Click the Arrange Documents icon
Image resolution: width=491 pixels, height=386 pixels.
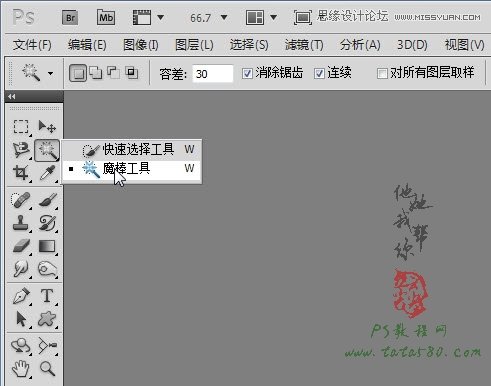tap(255, 17)
